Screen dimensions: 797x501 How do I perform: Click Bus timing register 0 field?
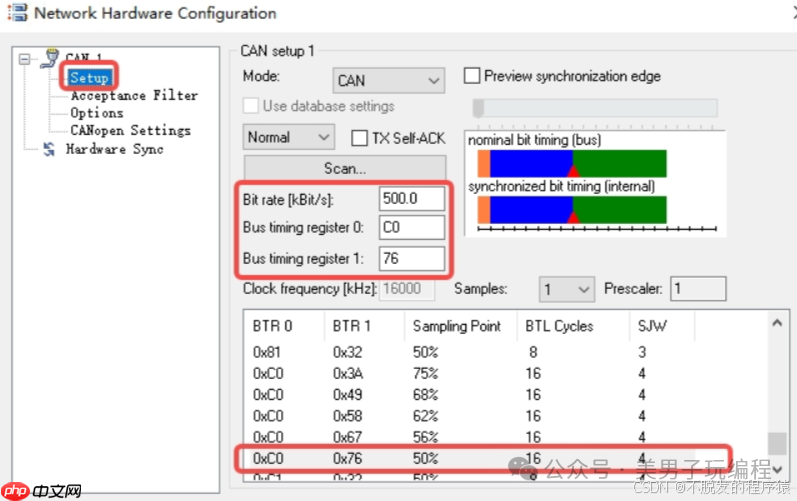click(411, 228)
